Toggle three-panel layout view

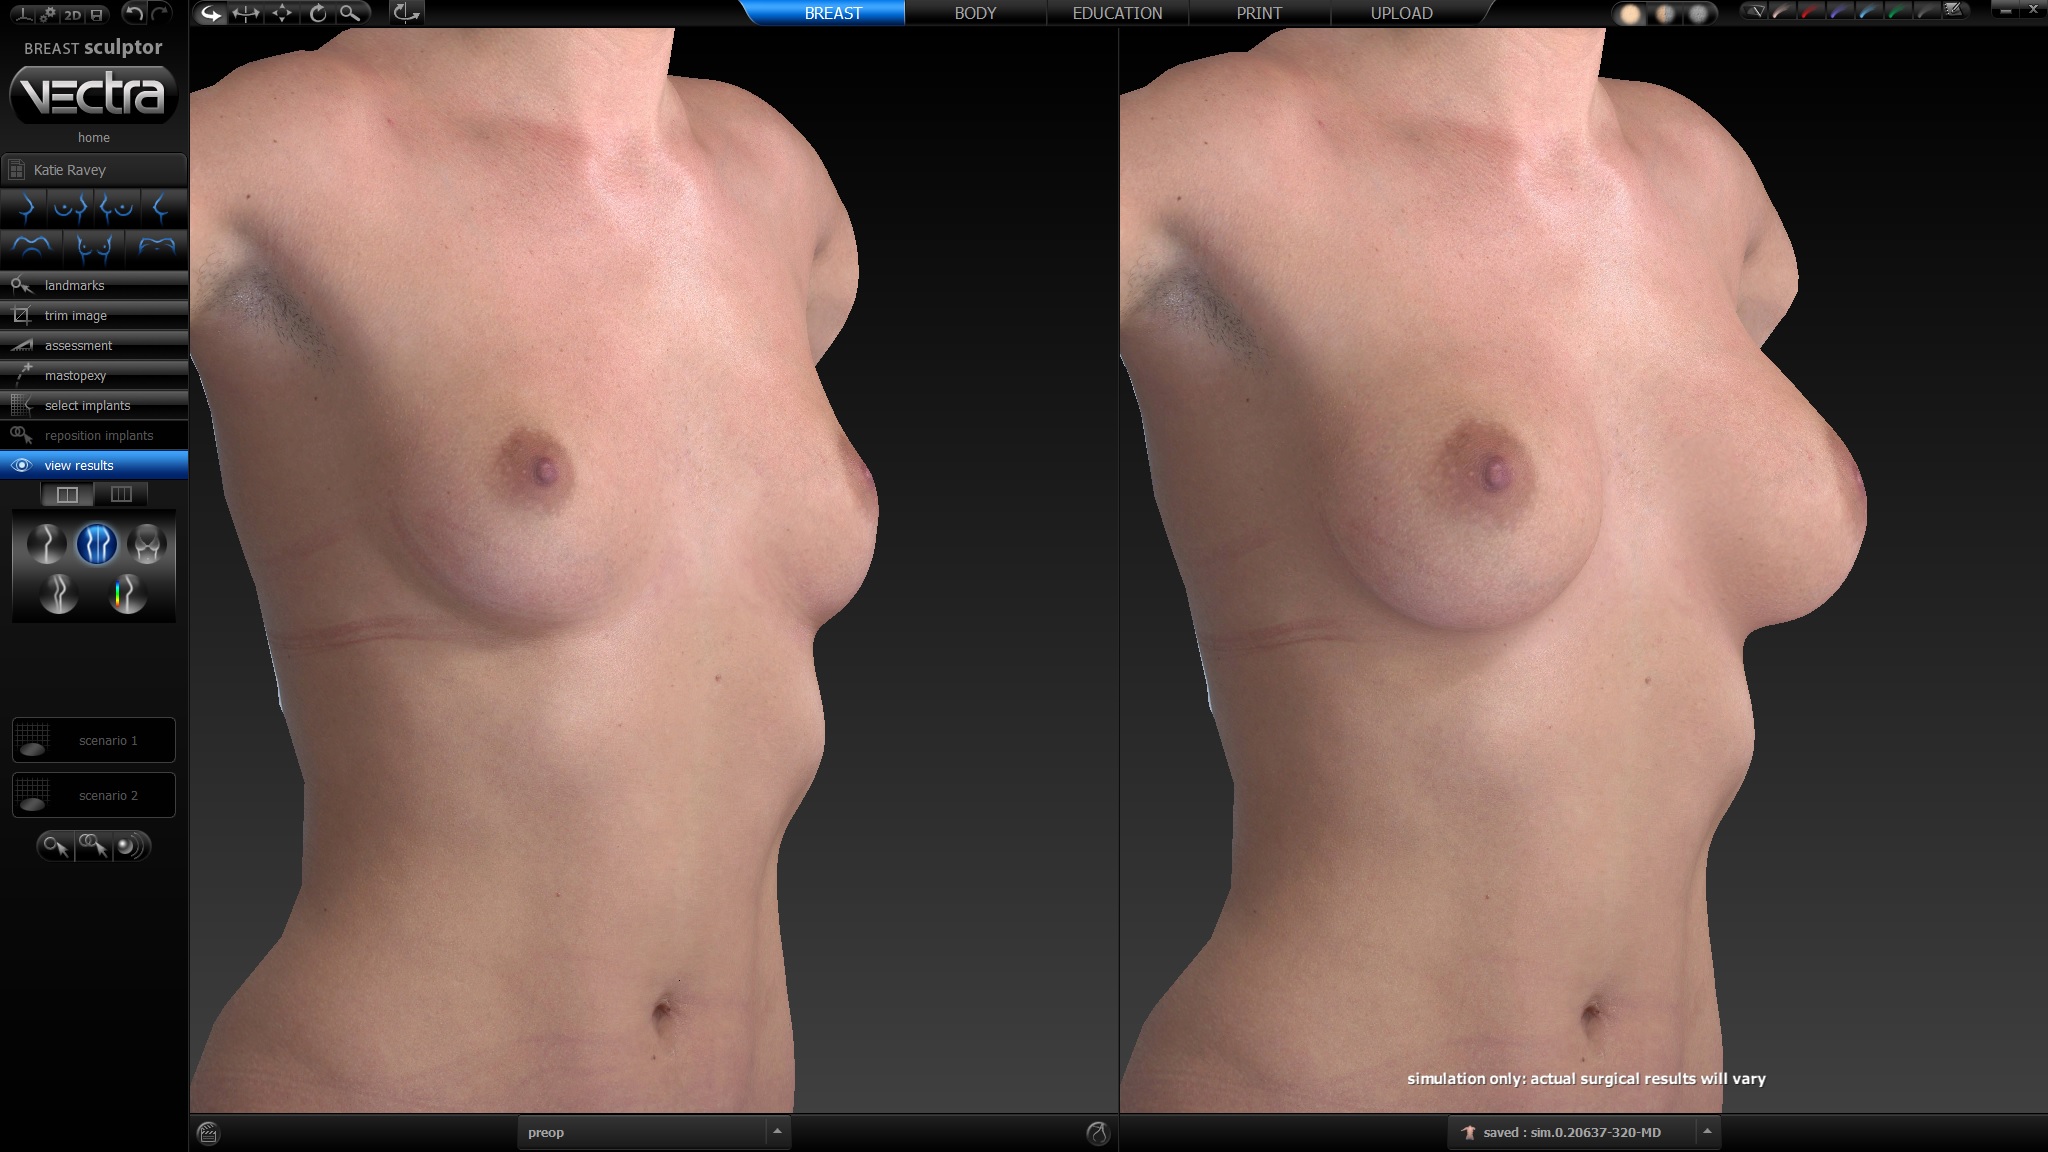[x=121, y=494]
